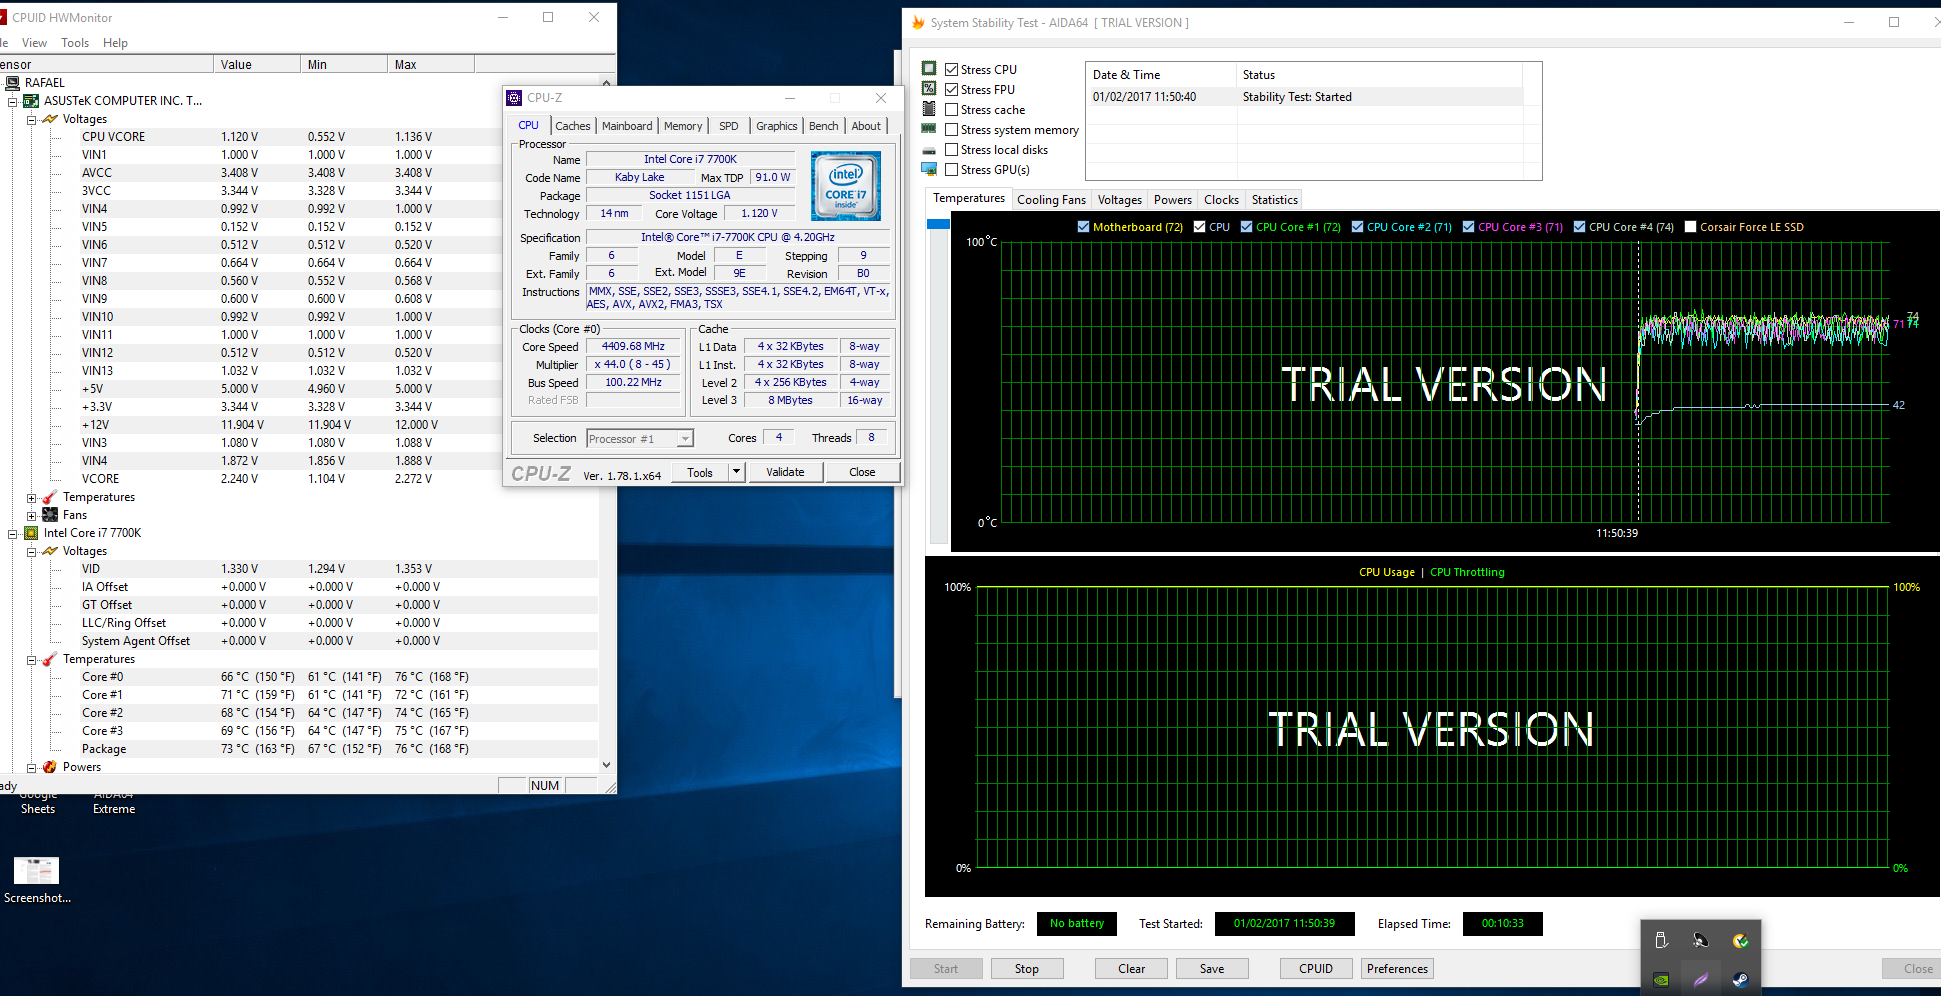This screenshot has height=996, width=1941.
Task: Click the Intel Core i7 7700K chip icon
Action: tap(32, 533)
